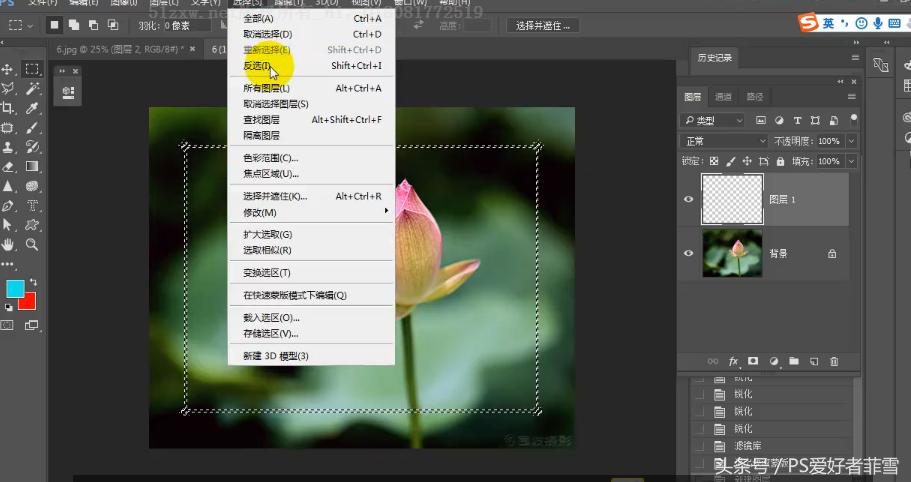Set the cyan foreground color swatch
Screen dimensions: 911x482
pyautogui.click(x=15, y=289)
